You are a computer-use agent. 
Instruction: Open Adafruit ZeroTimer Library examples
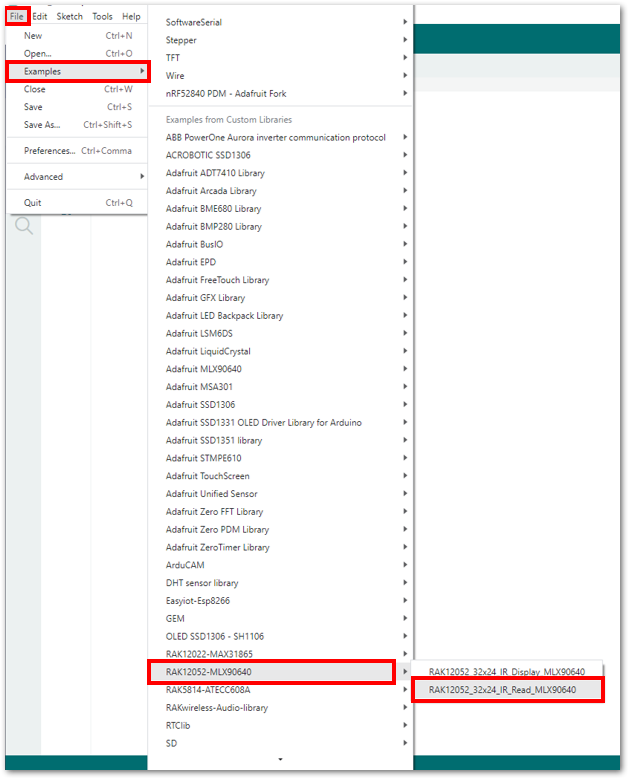[x=281, y=548]
